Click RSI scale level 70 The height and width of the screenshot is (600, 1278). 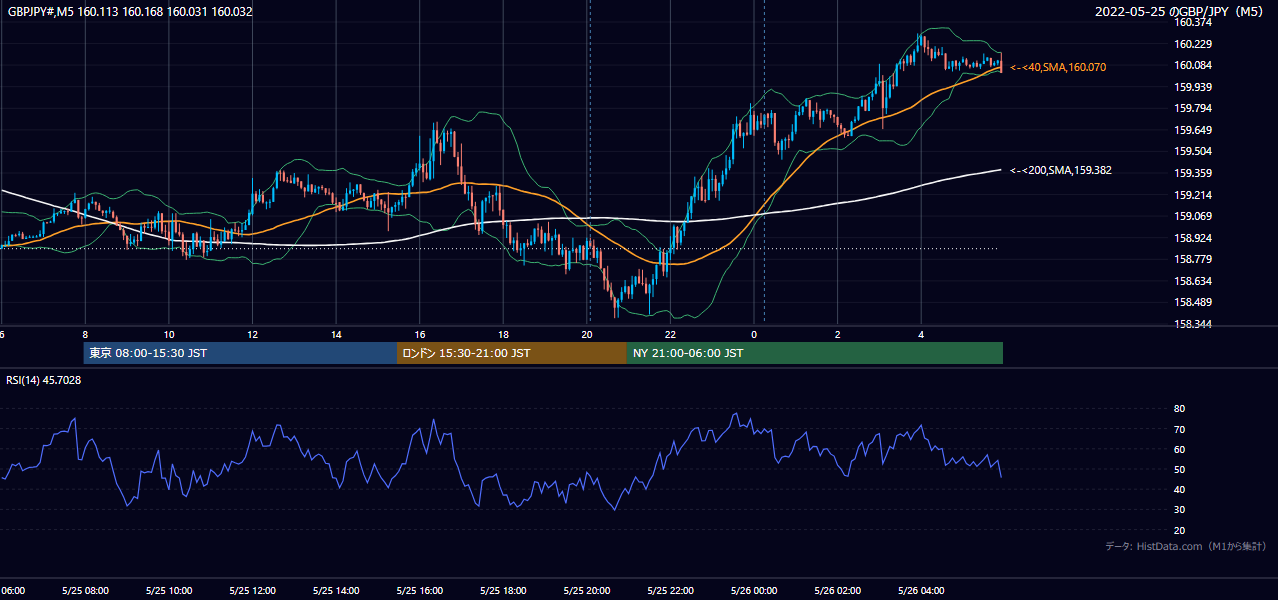pyautogui.click(x=1179, y=429)
